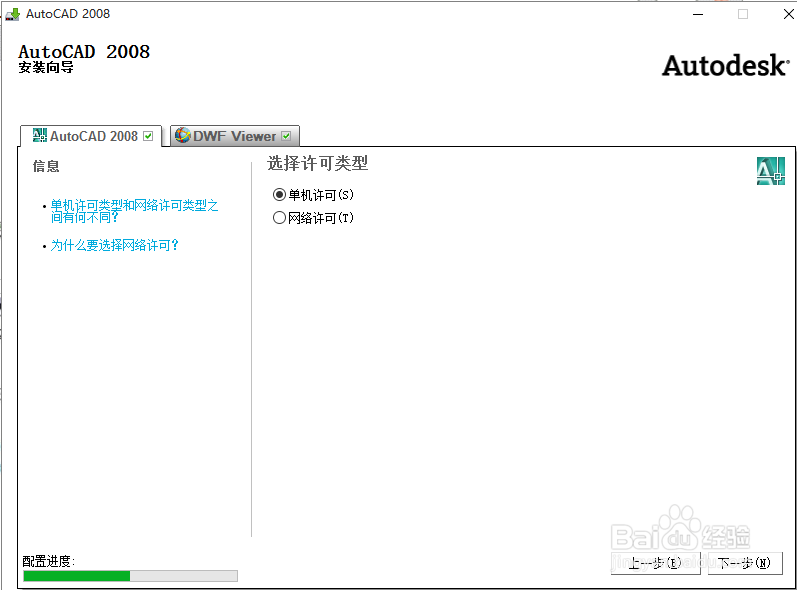Toggle the DWF Viewer tab checkbox
The width and height of the screenshot is (797, 590).
point(286,136)
